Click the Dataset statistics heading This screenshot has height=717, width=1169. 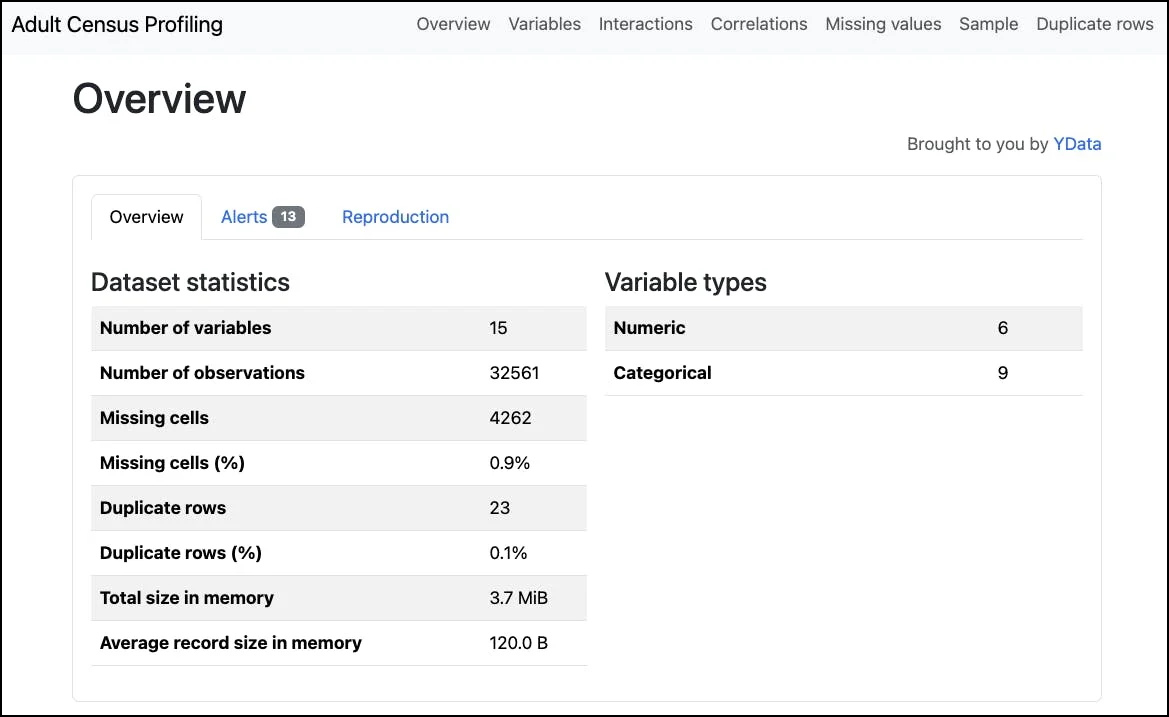click(x=190, y=282)
